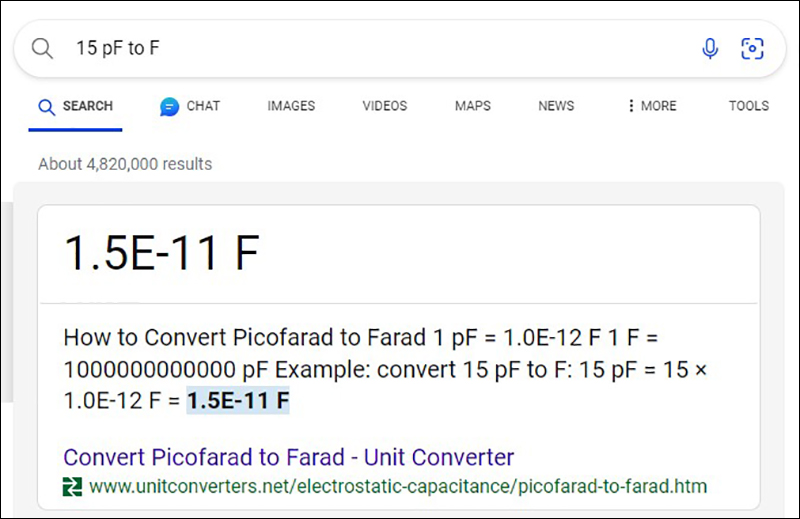The image size is (800, 519).
Task: Select the MAPS tab
Action: coord(472,106)
